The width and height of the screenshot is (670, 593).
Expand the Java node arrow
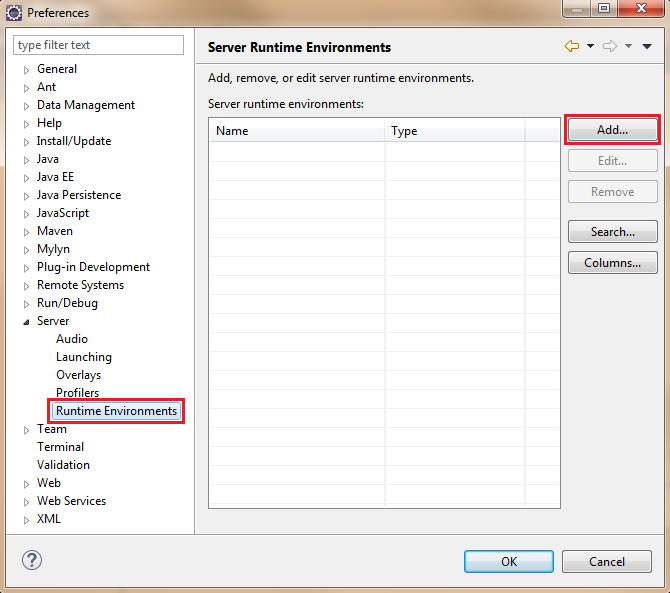26,160
